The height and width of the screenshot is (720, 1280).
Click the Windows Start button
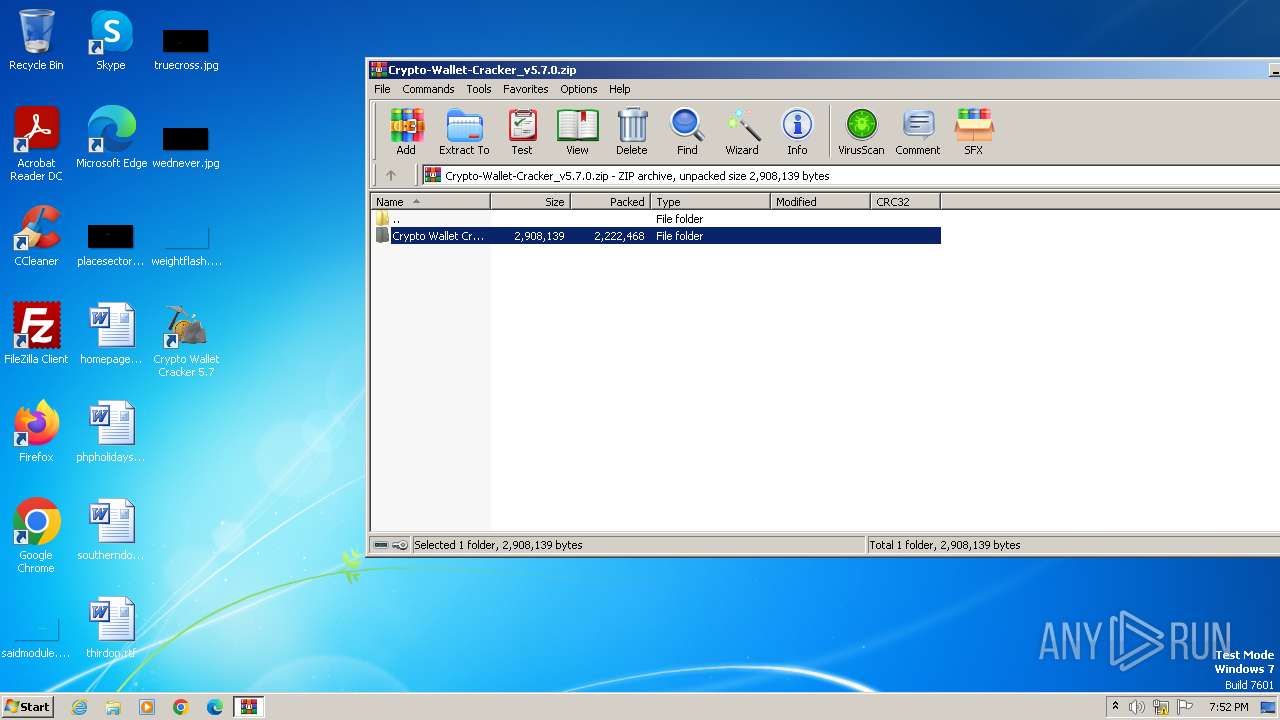coord(28,707)
